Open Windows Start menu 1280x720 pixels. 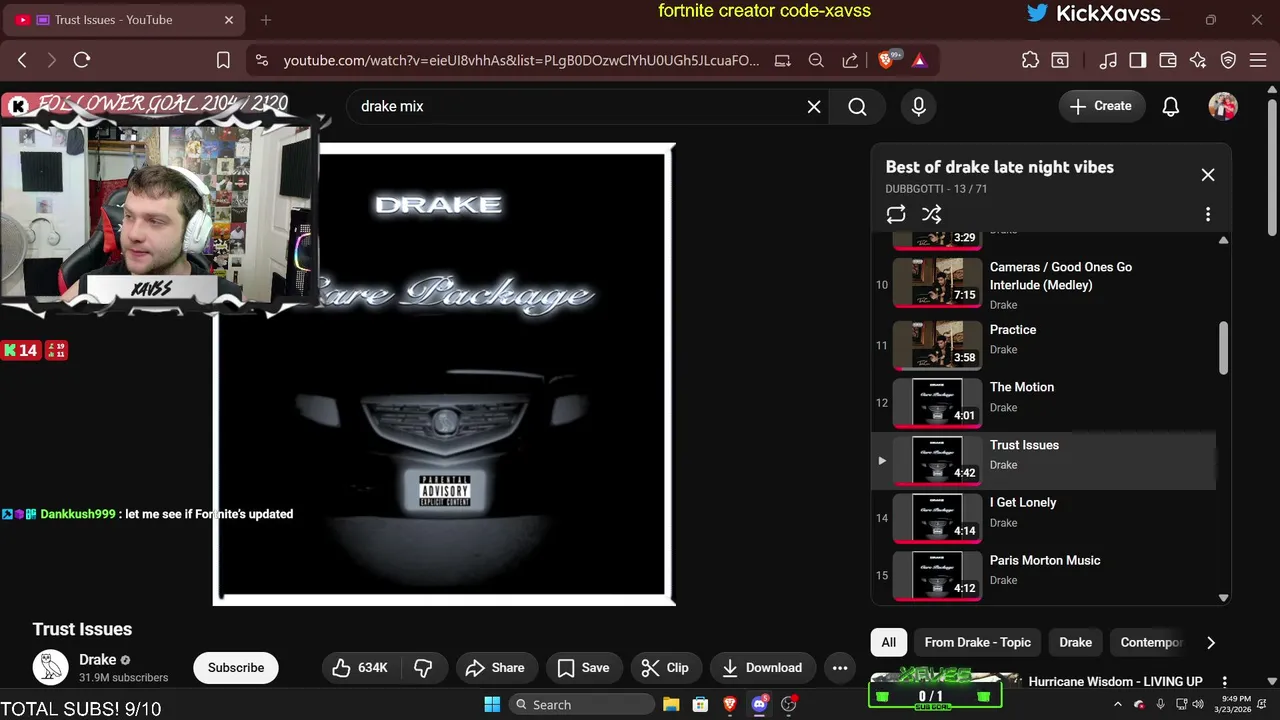click(x=492, y=704)
